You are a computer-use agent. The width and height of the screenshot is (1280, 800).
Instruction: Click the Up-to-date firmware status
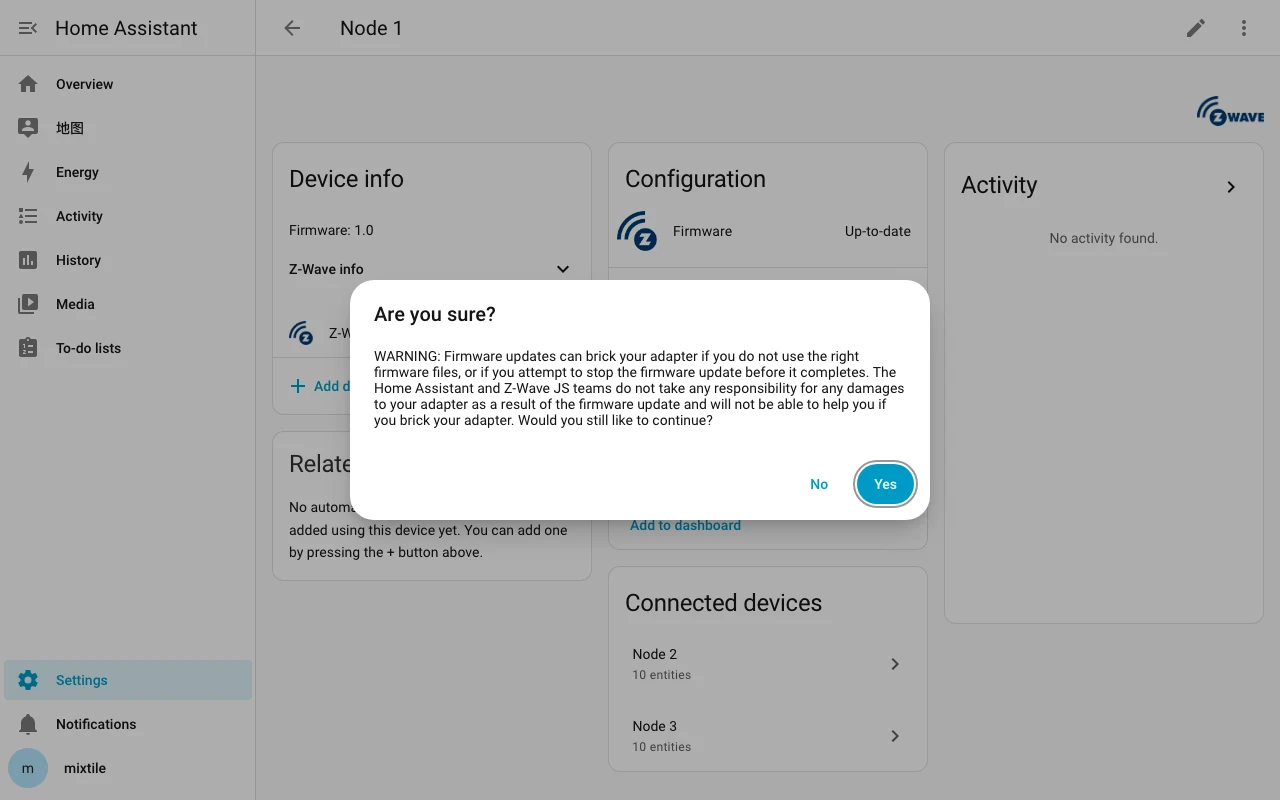coord(877,231)
